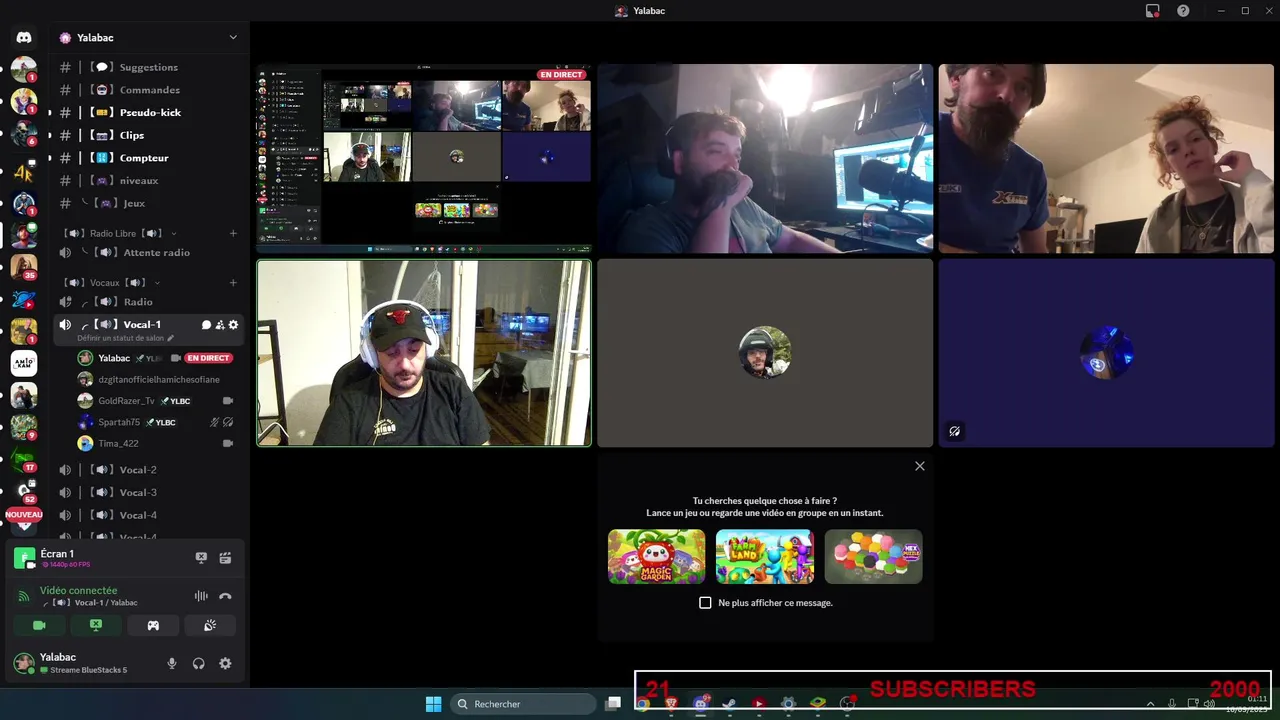This screenshot has height=720, width=1280.
Task: Focus the webcam tile with Bulls cap
Action: 424,353
